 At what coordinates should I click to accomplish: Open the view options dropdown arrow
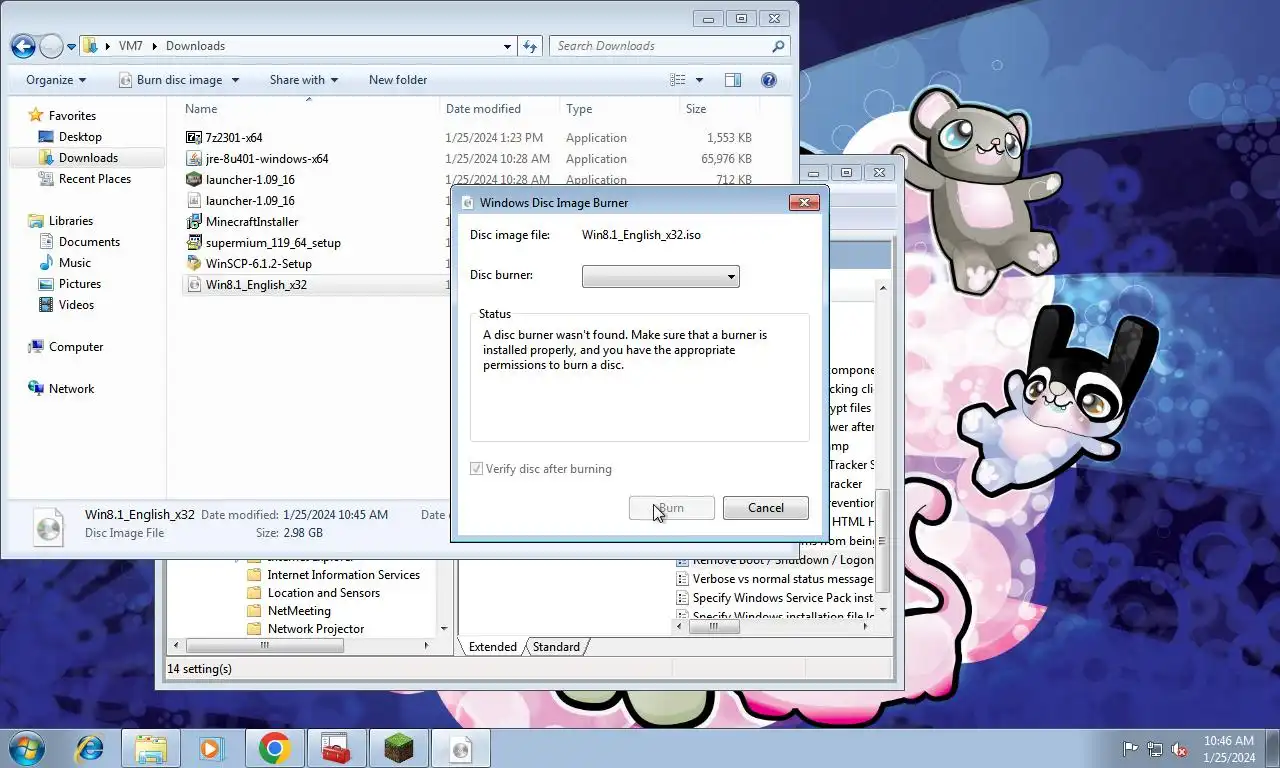click(699, 80)
